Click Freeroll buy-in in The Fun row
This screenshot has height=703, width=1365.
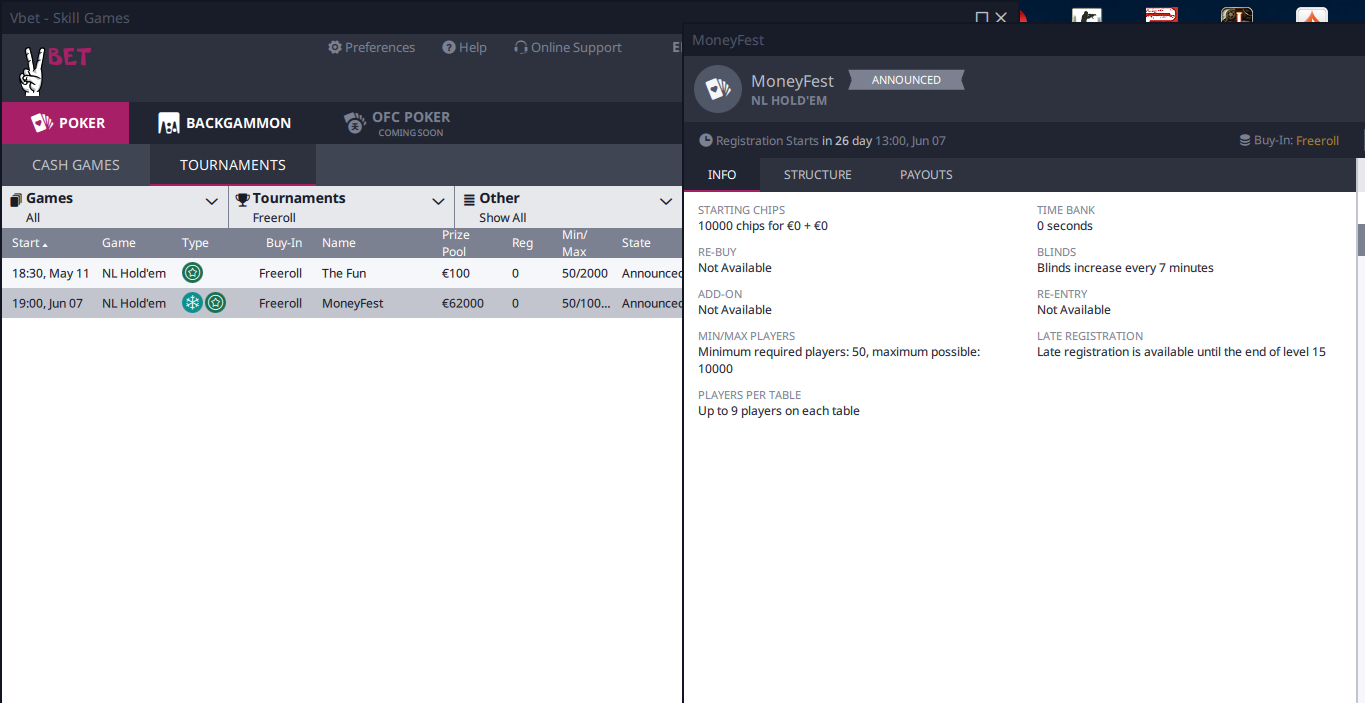point(280,273)
